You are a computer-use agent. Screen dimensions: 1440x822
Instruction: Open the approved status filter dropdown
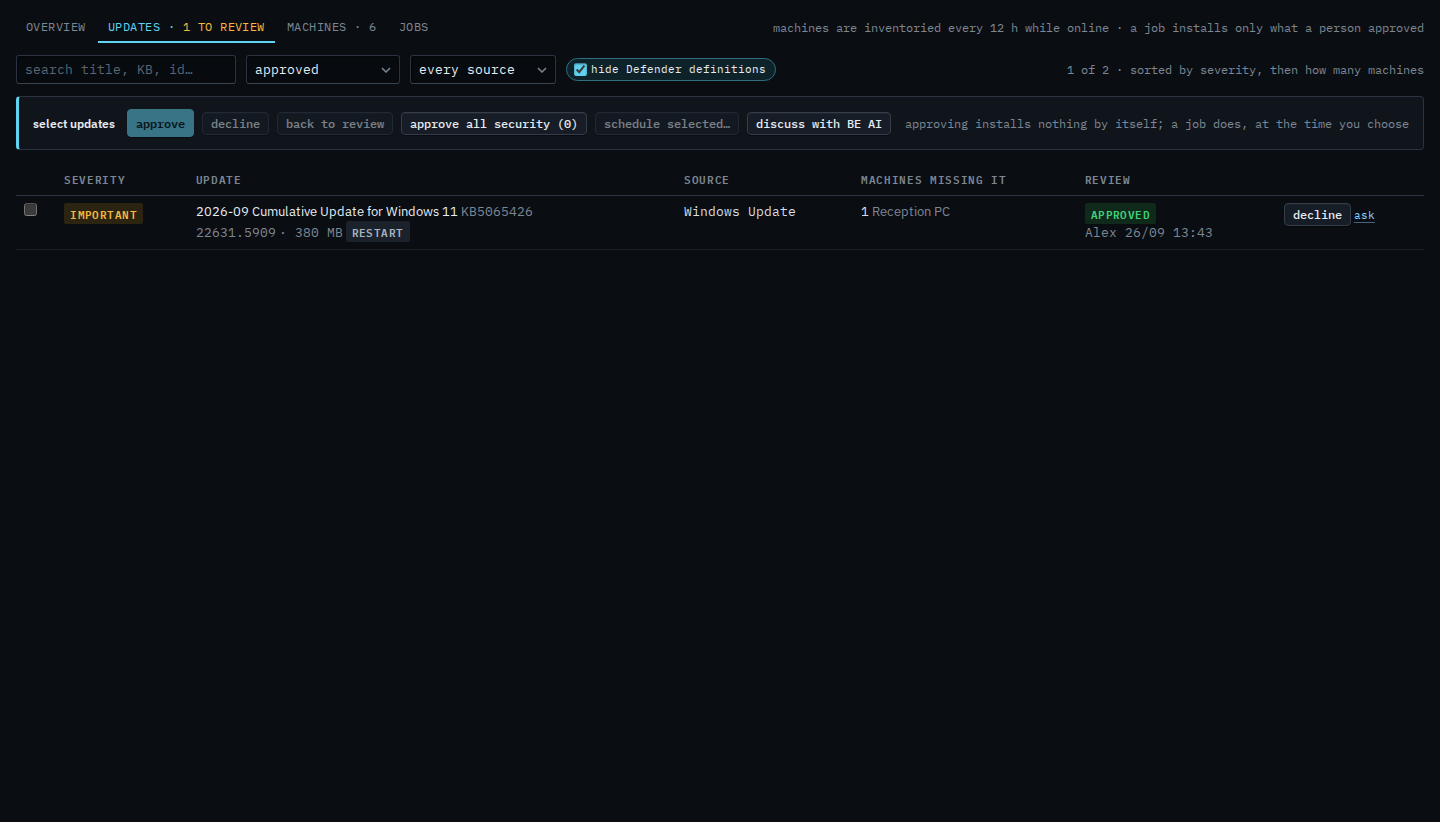(323, 69)
